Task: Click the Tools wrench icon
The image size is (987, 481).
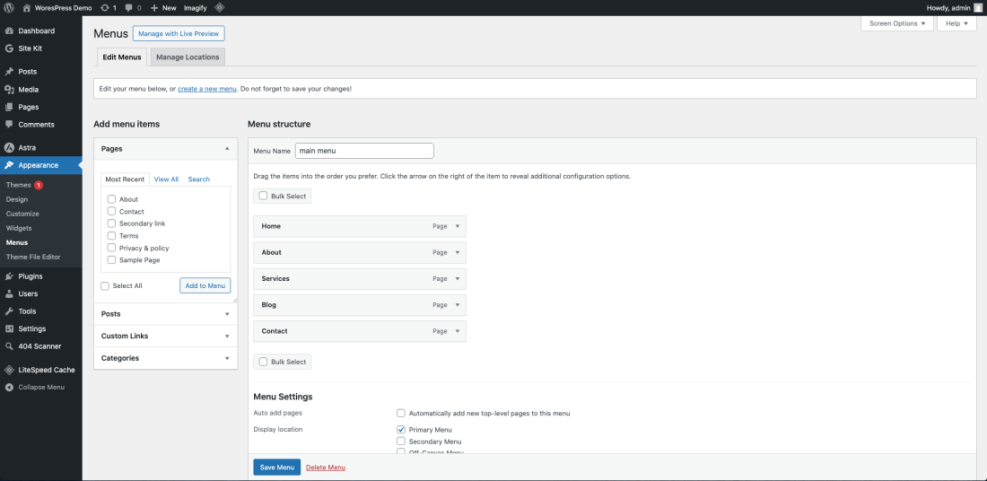Action: tap(9, 311)
